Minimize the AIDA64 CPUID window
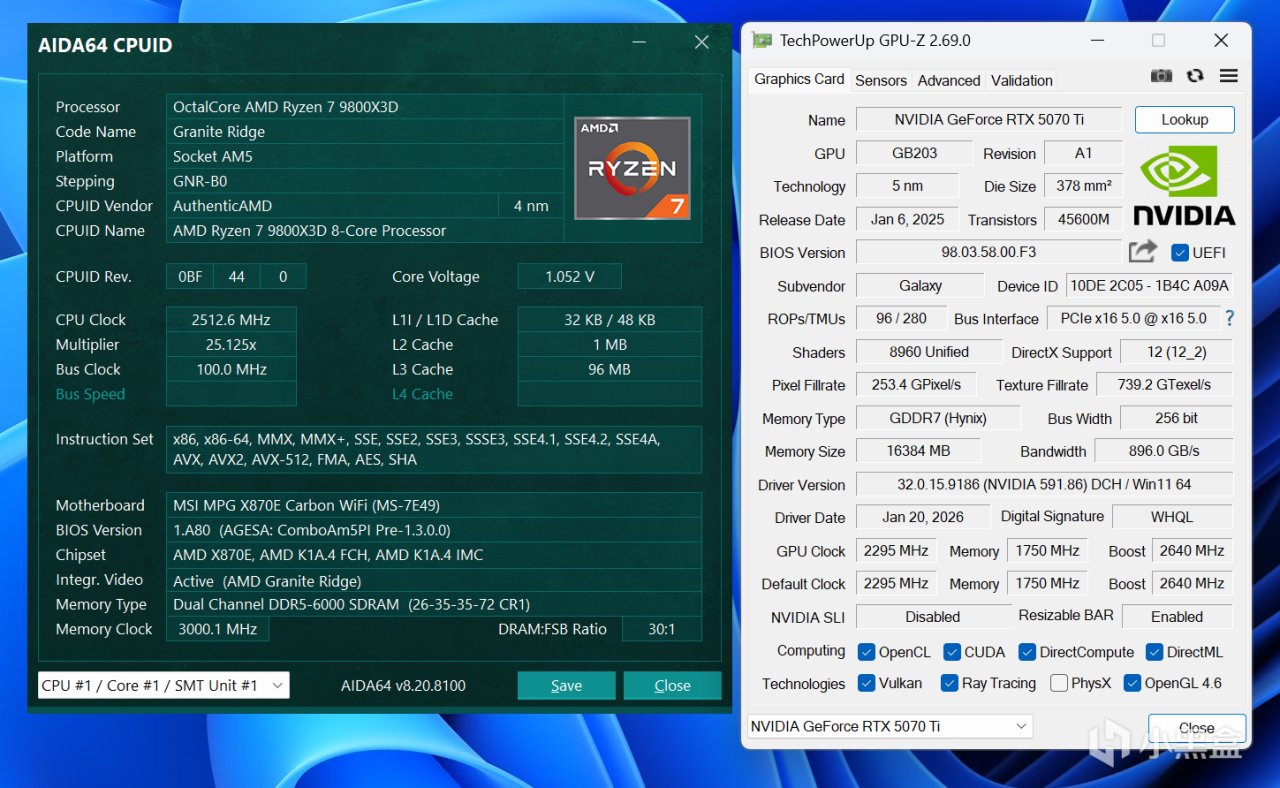Screen dimensions: 1280x788 (640, 42)
